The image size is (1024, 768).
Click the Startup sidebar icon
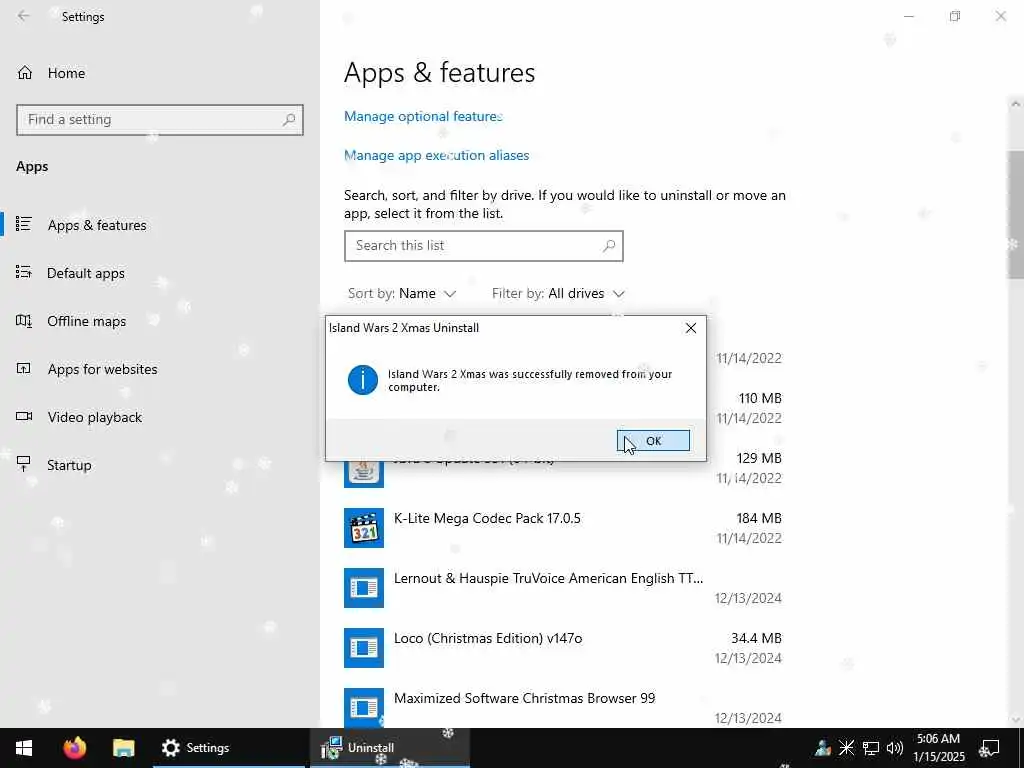coord(24,464)
